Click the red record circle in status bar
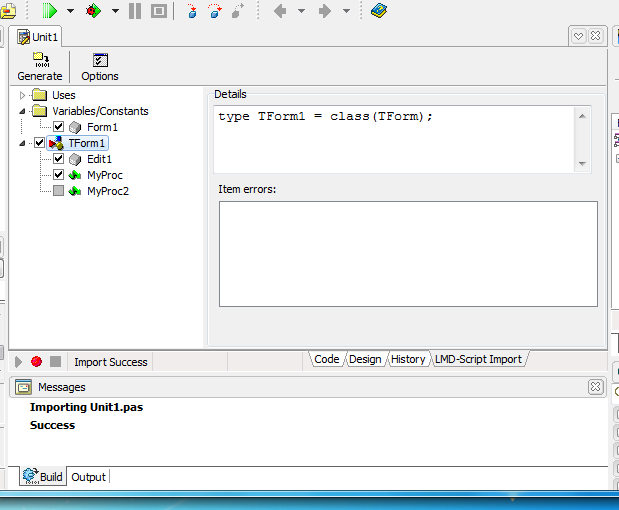This screenshot has width=619, height=510. [37, 362]
